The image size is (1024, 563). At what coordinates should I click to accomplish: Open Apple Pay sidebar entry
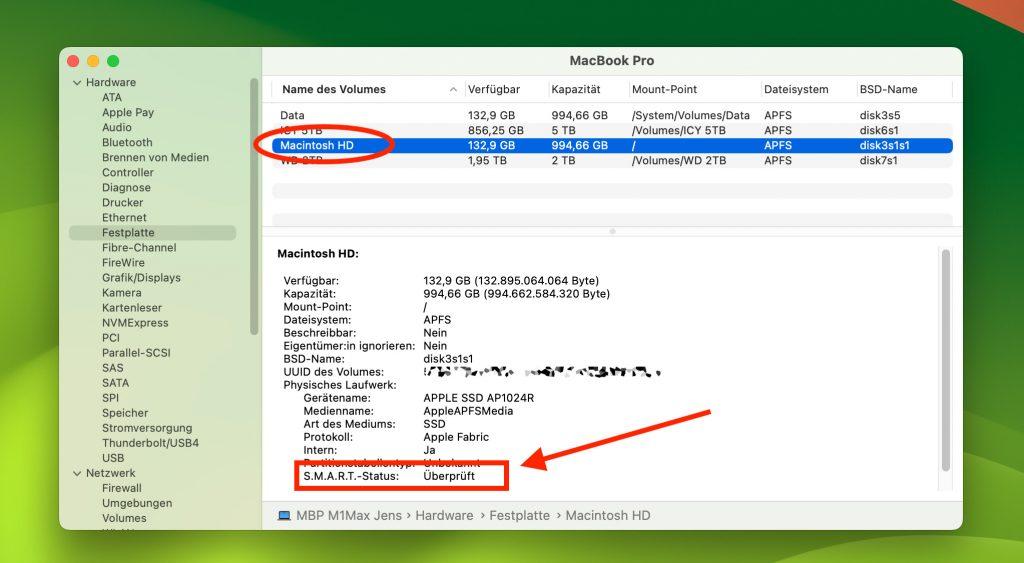(x=128, y=112)
